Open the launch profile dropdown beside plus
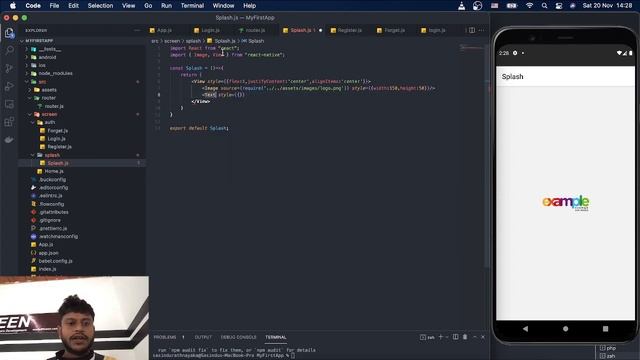This screenshot has height=360, width=640. 447,337
